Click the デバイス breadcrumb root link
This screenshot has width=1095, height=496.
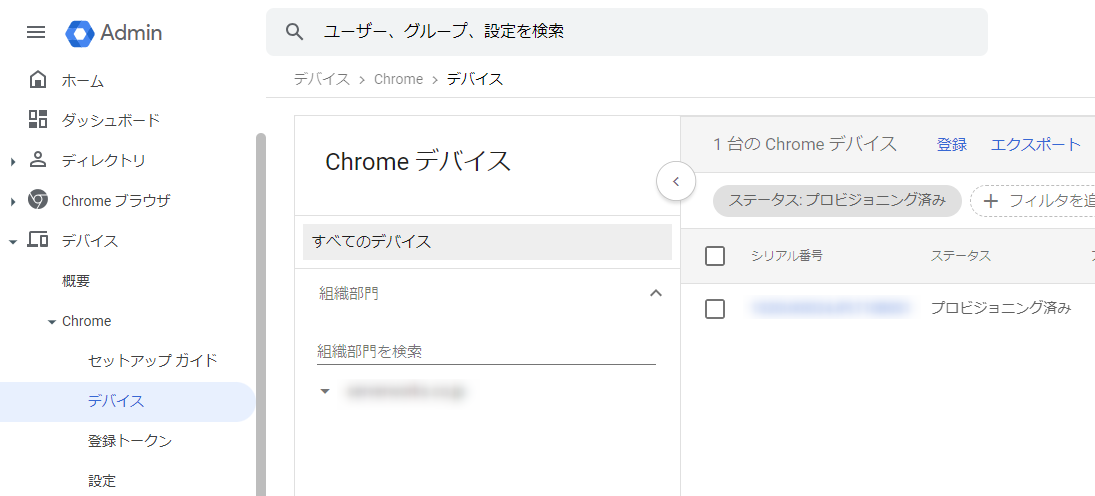coord(321,79)
